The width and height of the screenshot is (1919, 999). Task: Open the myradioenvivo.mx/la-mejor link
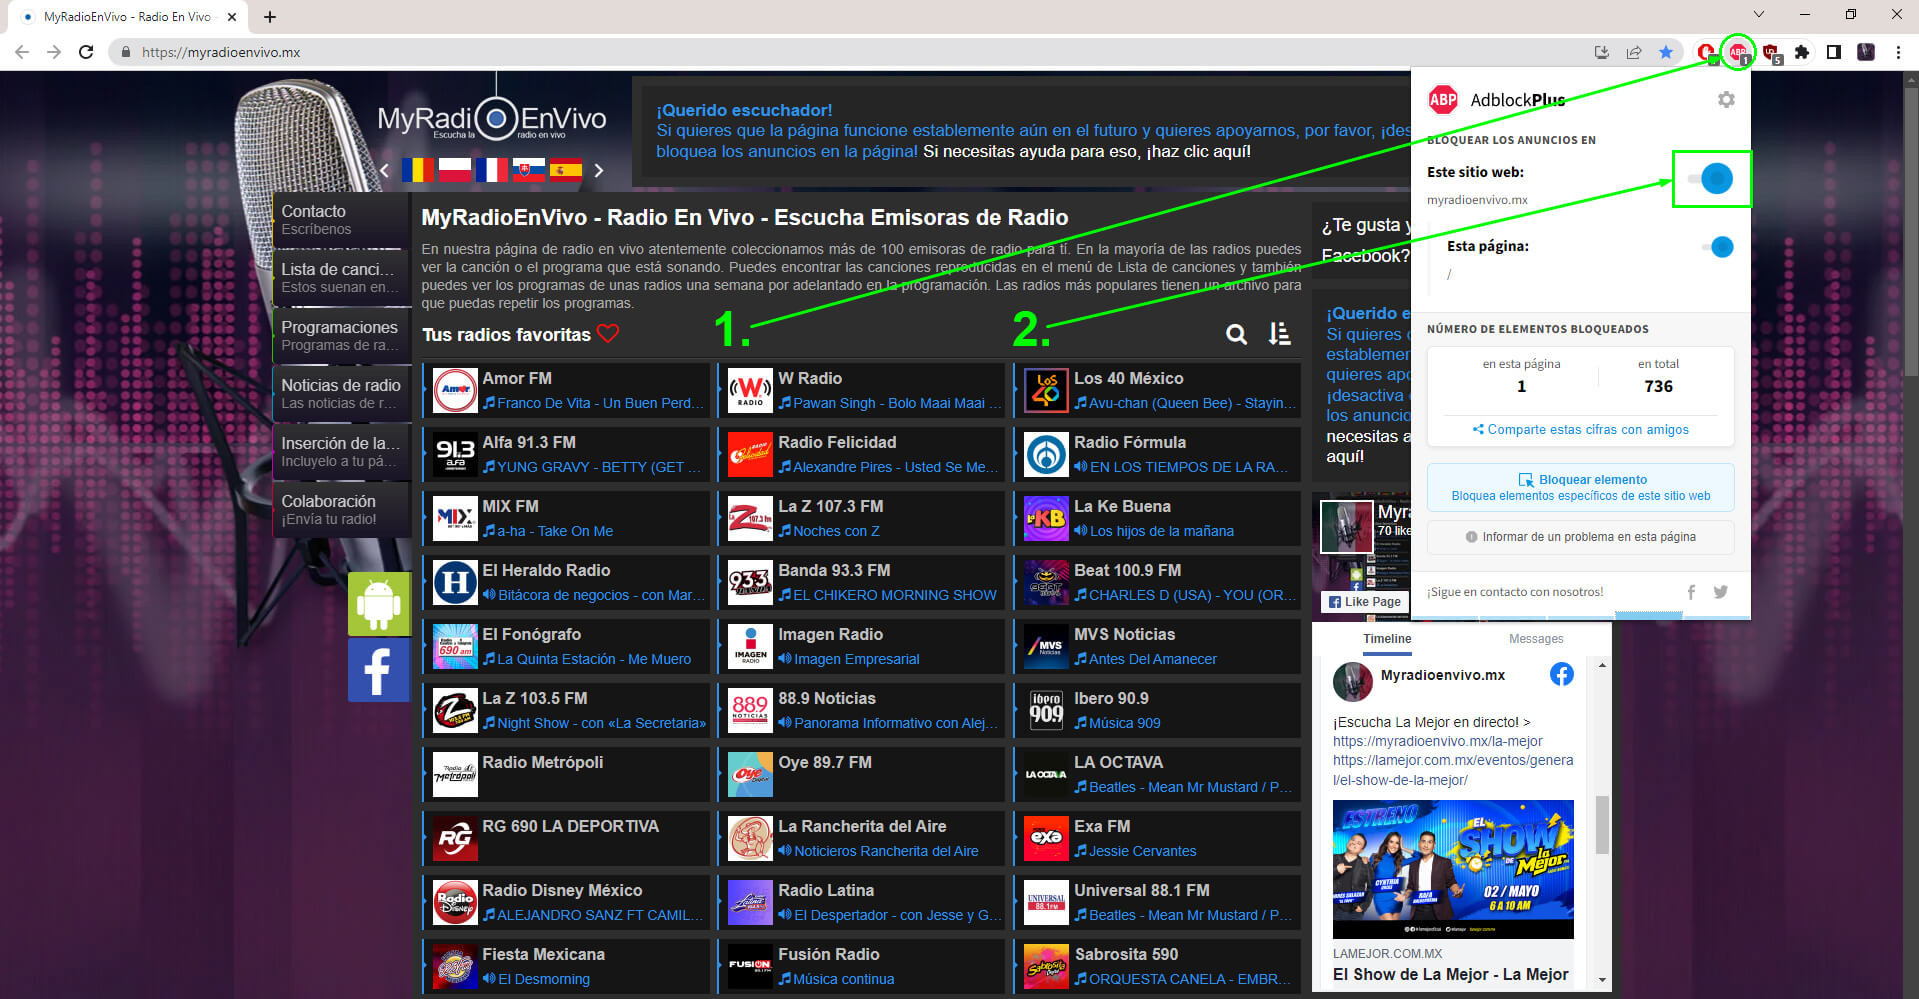point(1437,741)
